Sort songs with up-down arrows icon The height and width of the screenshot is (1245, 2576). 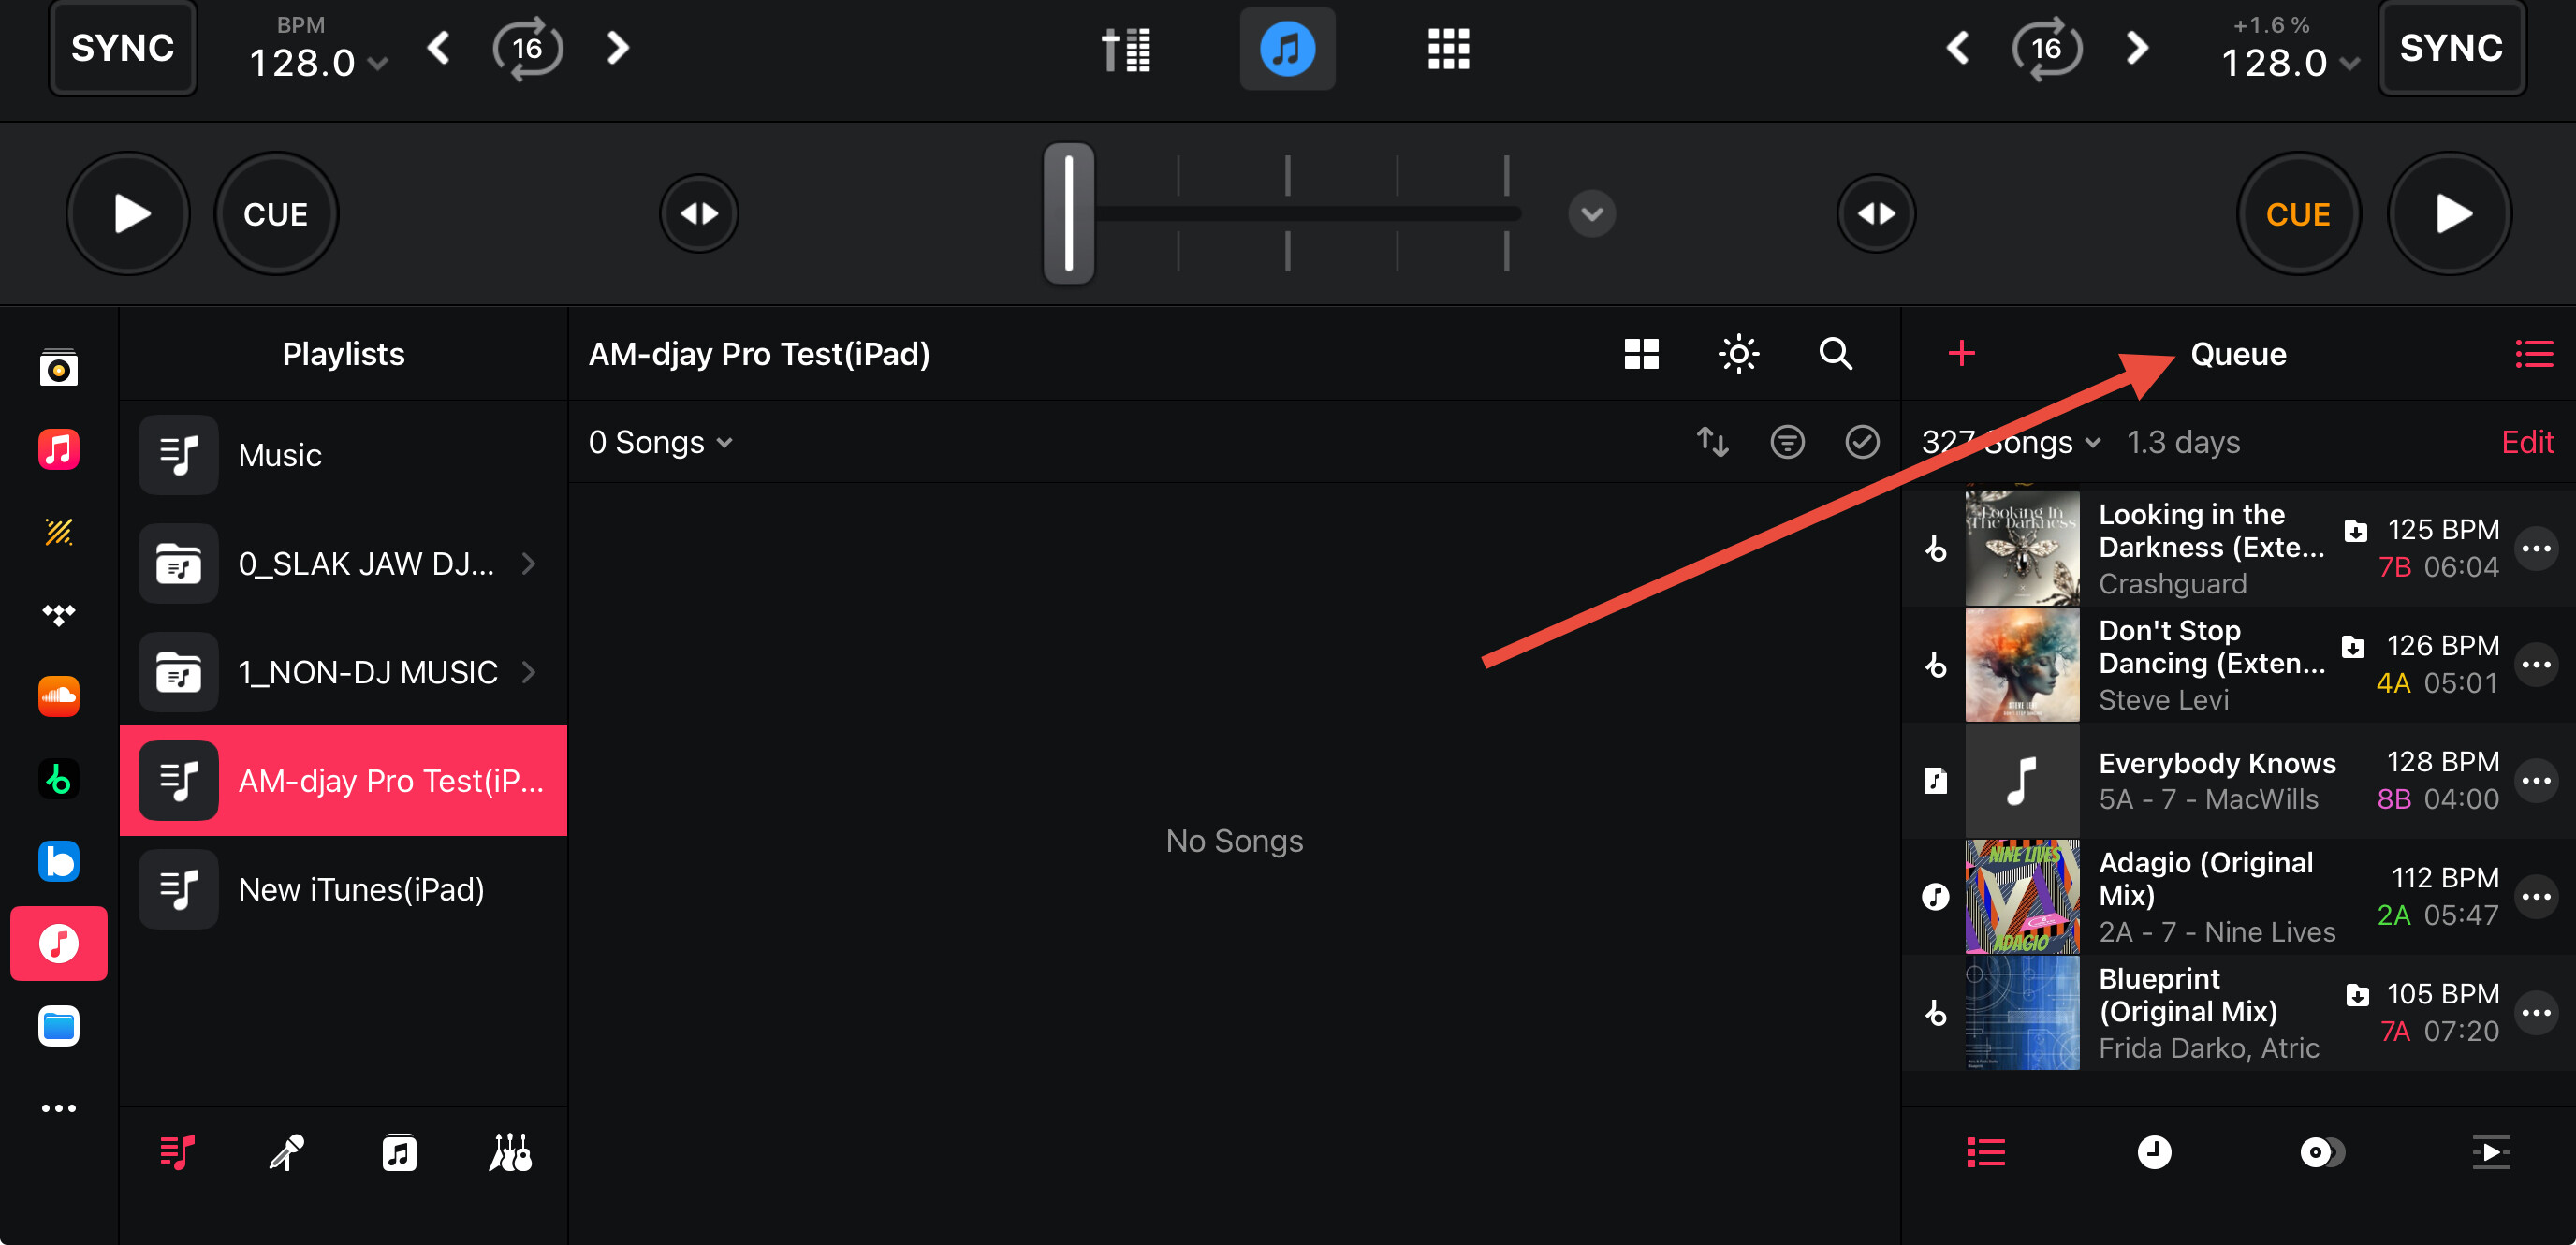pyautogui.click(x=1713, y=441)
